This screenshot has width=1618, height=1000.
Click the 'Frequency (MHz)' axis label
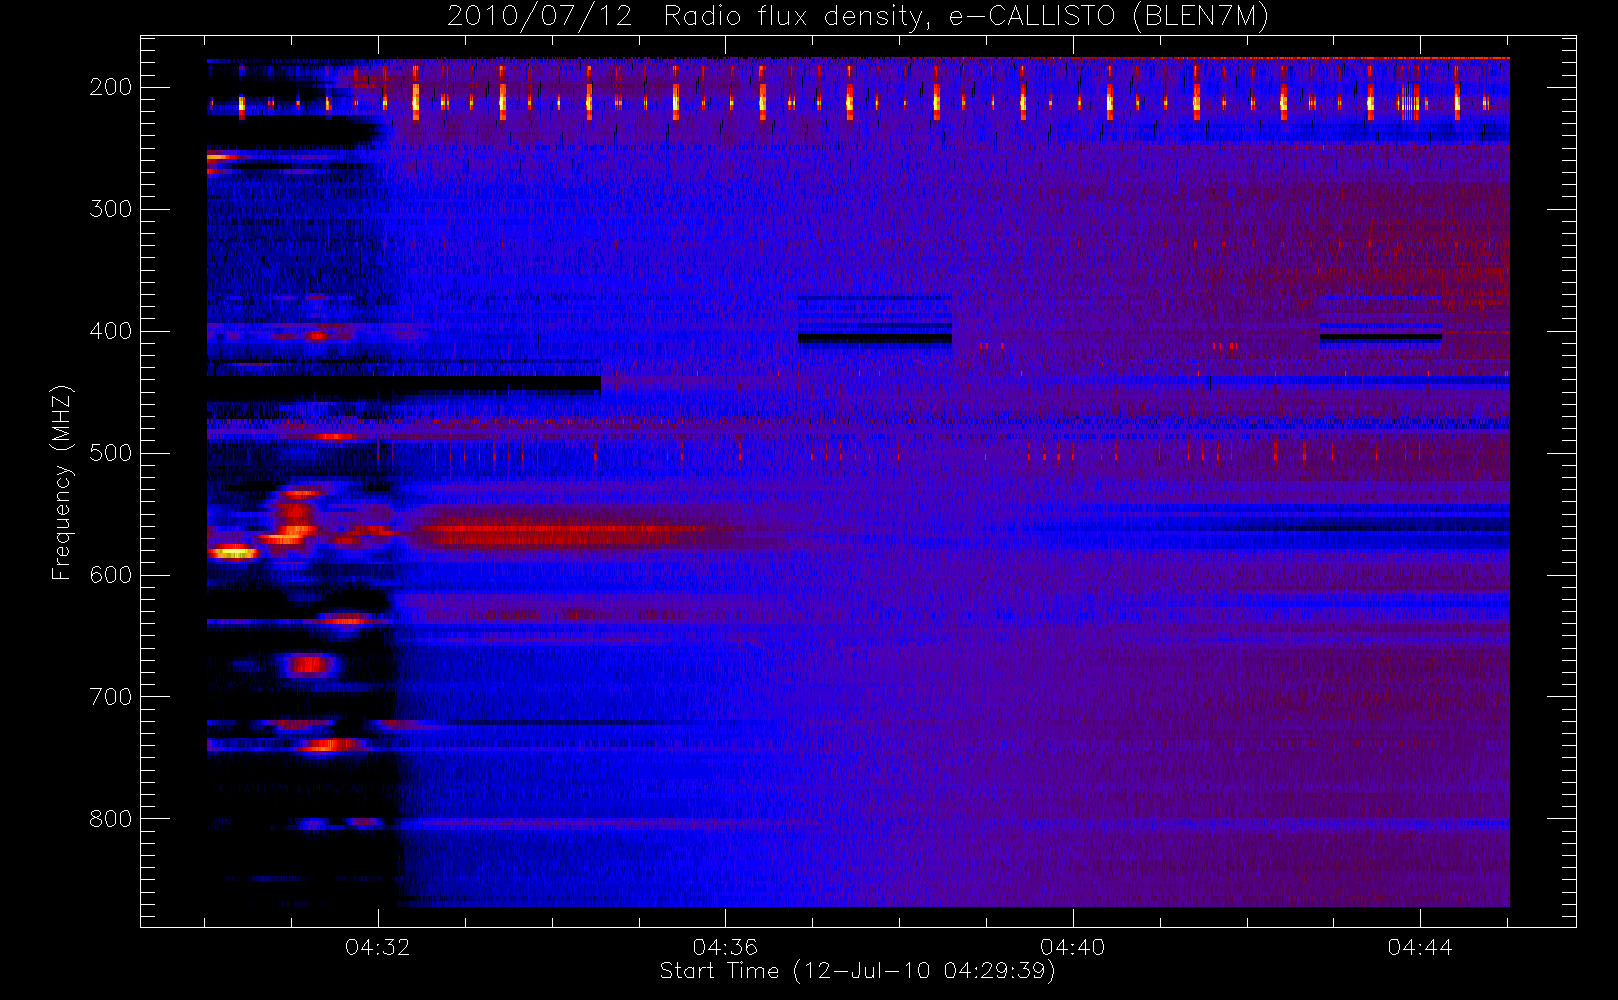pyautogui.click(x=62, y=482)
